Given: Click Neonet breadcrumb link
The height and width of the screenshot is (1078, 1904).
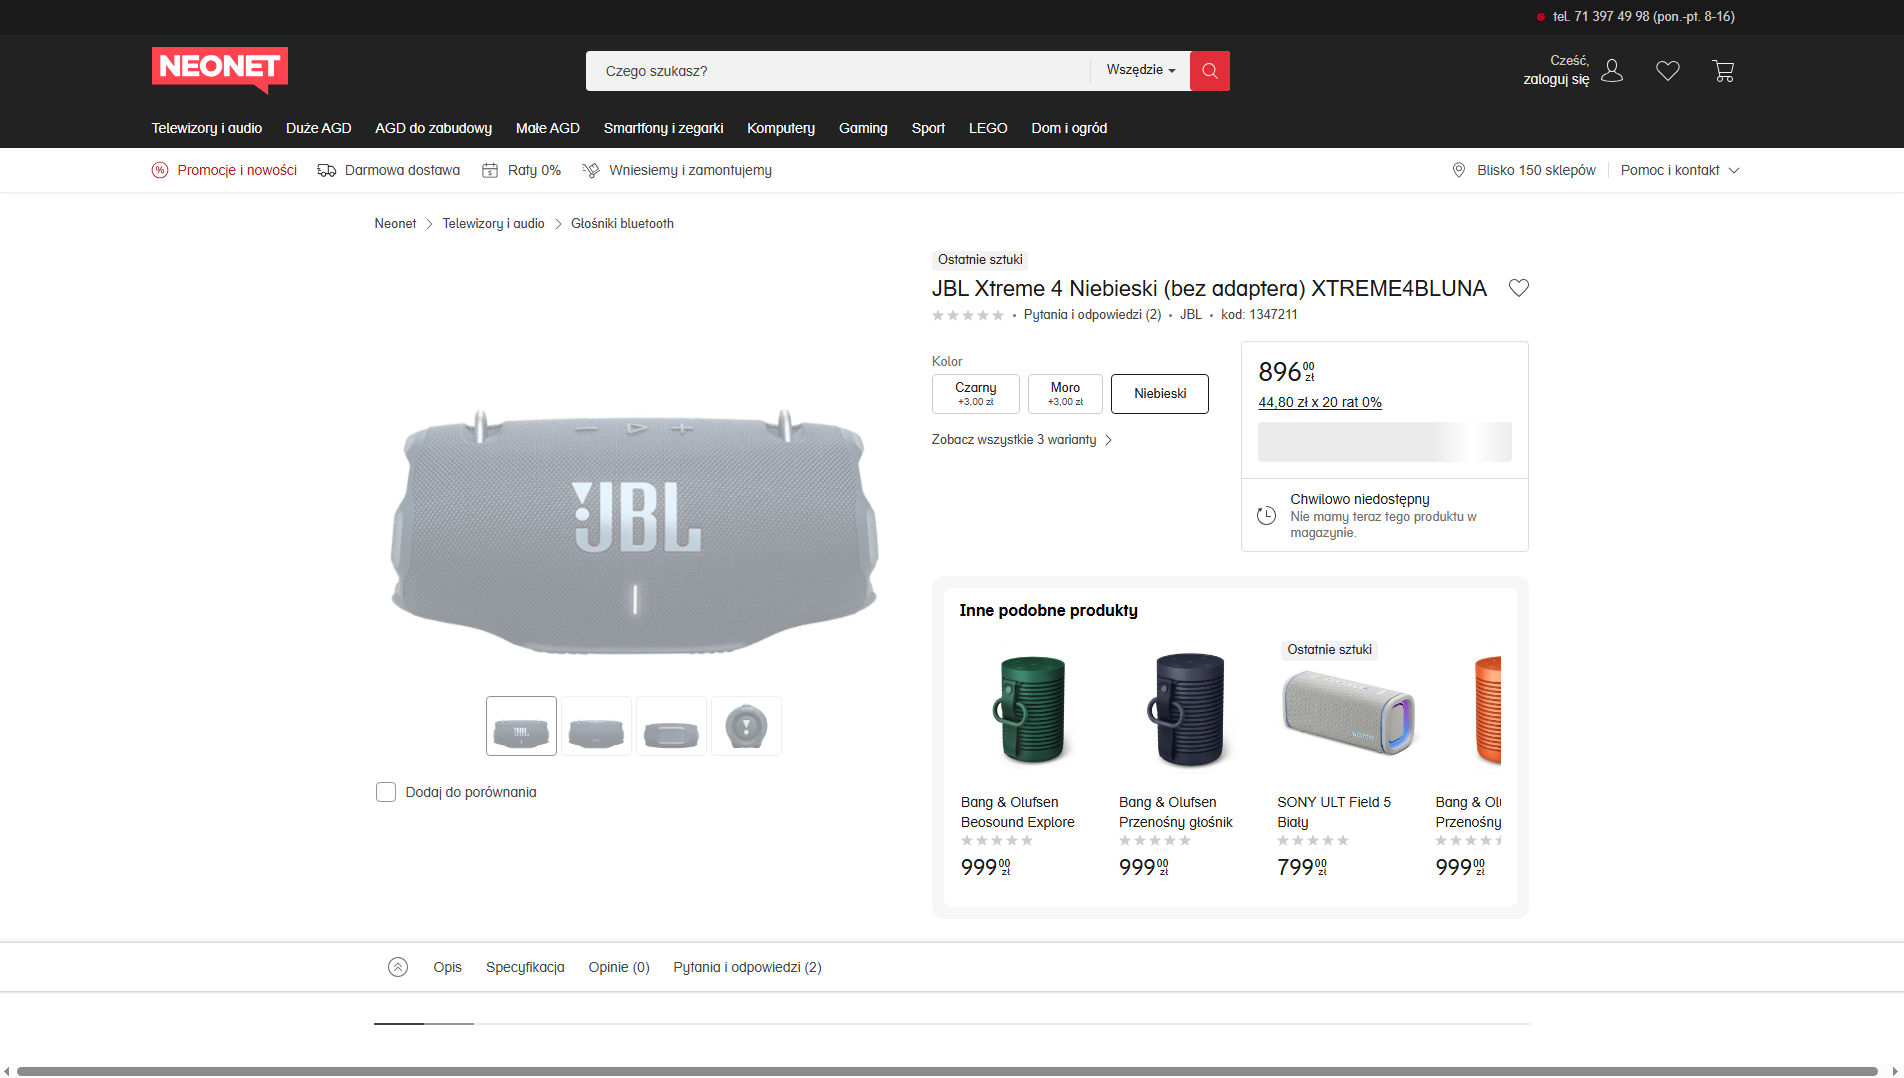Looking at the screenshot, I should pos(395,224).
